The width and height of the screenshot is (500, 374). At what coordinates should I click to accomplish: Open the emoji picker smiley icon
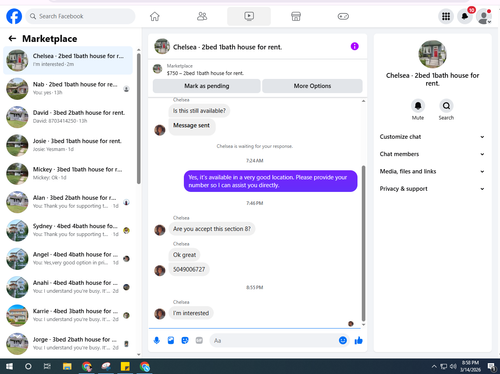(343, 340)
